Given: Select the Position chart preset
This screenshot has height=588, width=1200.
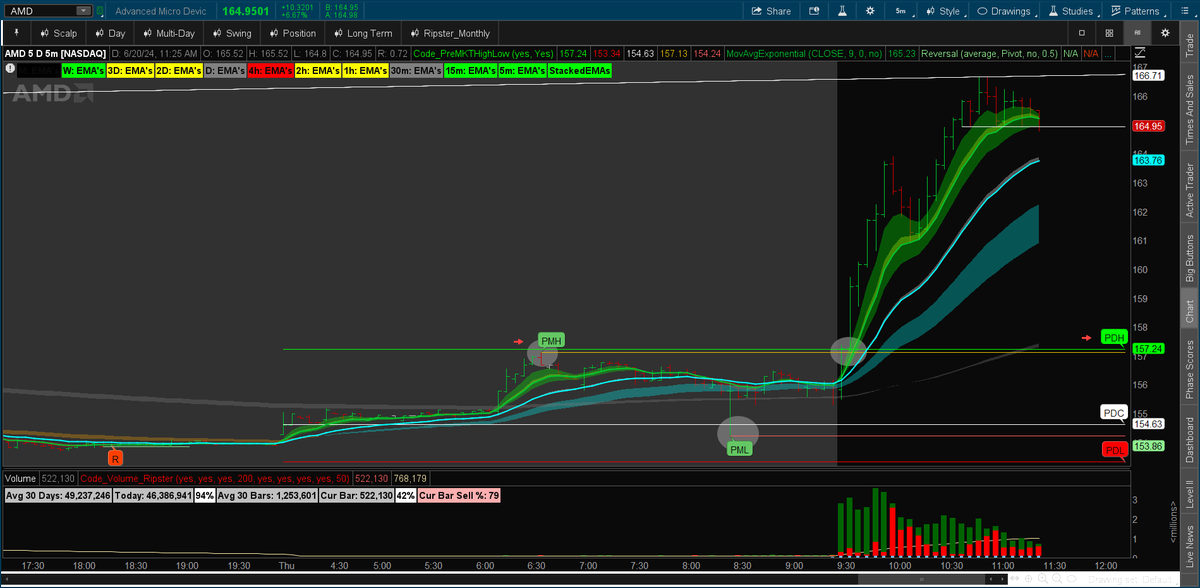Looking at the screenshot, I should coord(290,33).
